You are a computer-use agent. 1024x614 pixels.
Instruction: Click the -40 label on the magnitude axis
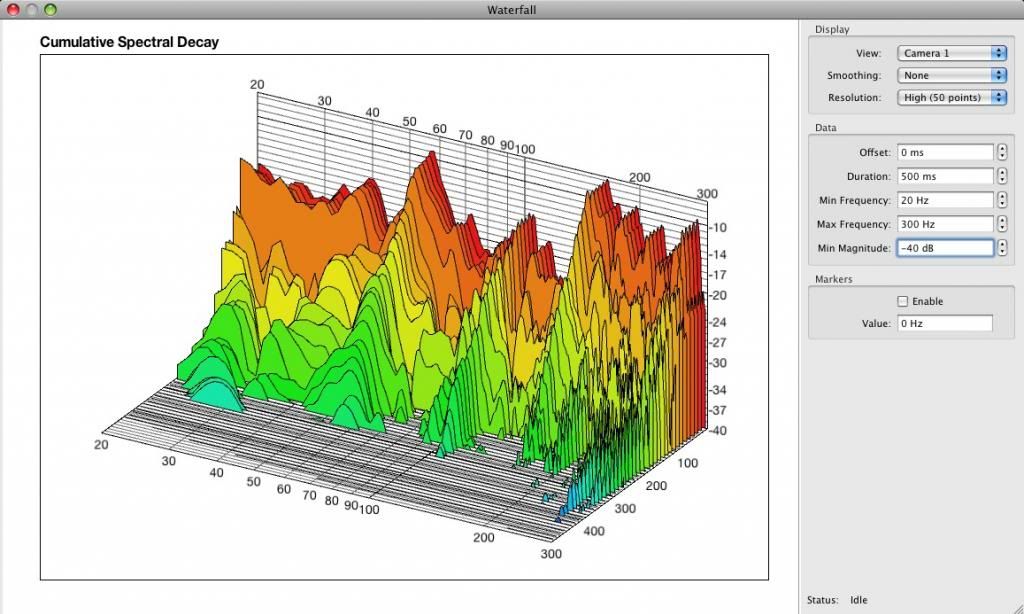pos(718,430)
